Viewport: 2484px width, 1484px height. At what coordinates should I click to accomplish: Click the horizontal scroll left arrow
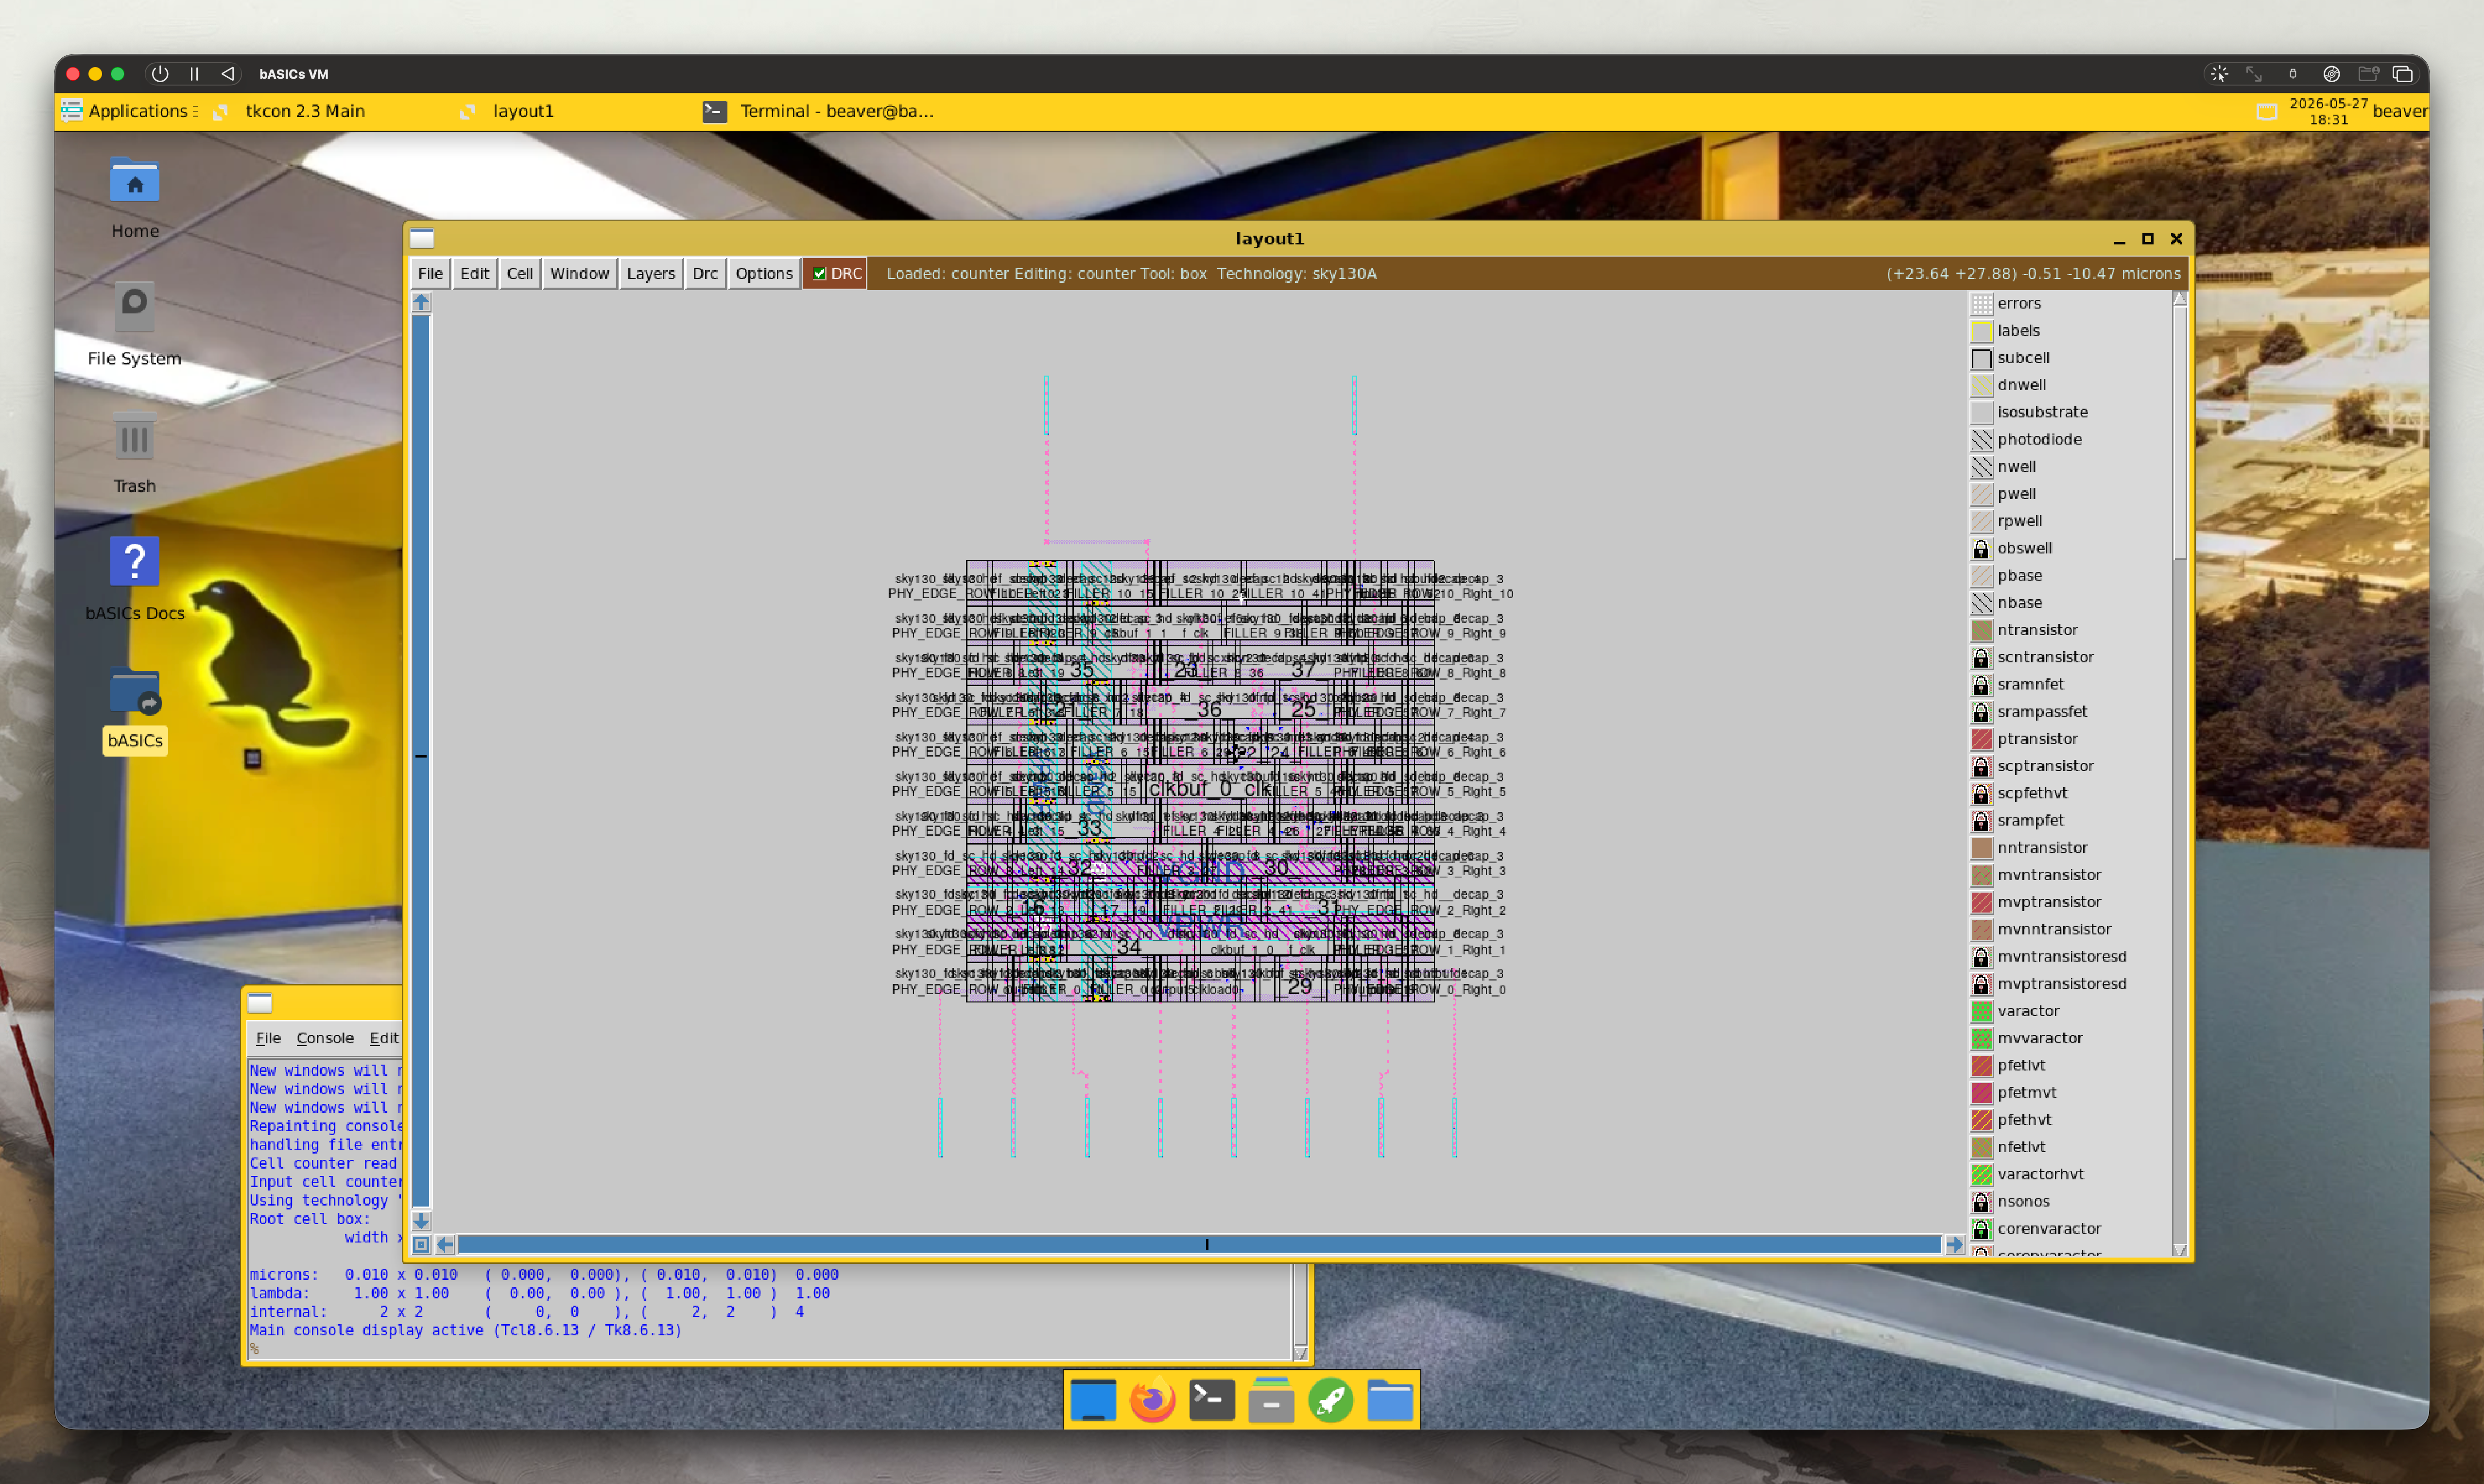[x=445, y=1245]
